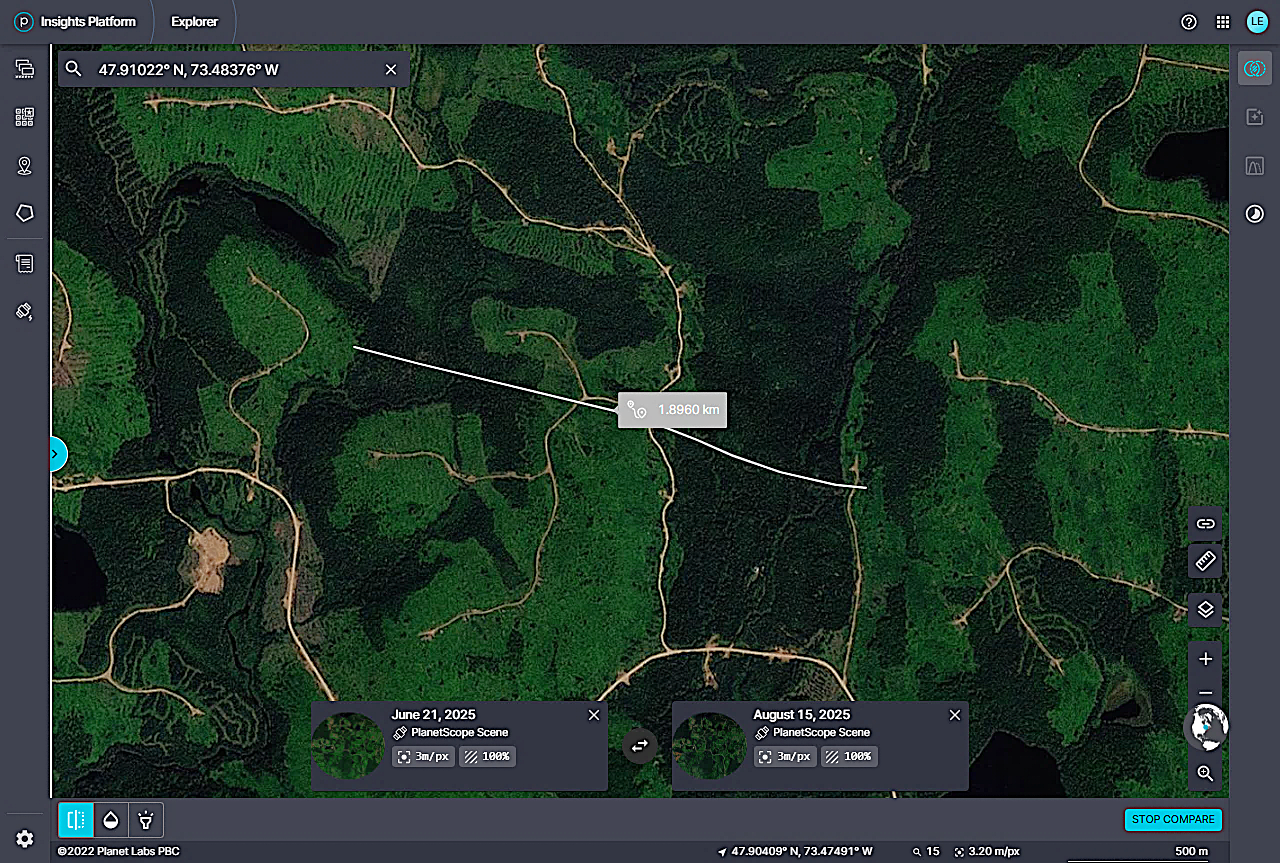Switch to opacity blend compare mode

point(111,820)
